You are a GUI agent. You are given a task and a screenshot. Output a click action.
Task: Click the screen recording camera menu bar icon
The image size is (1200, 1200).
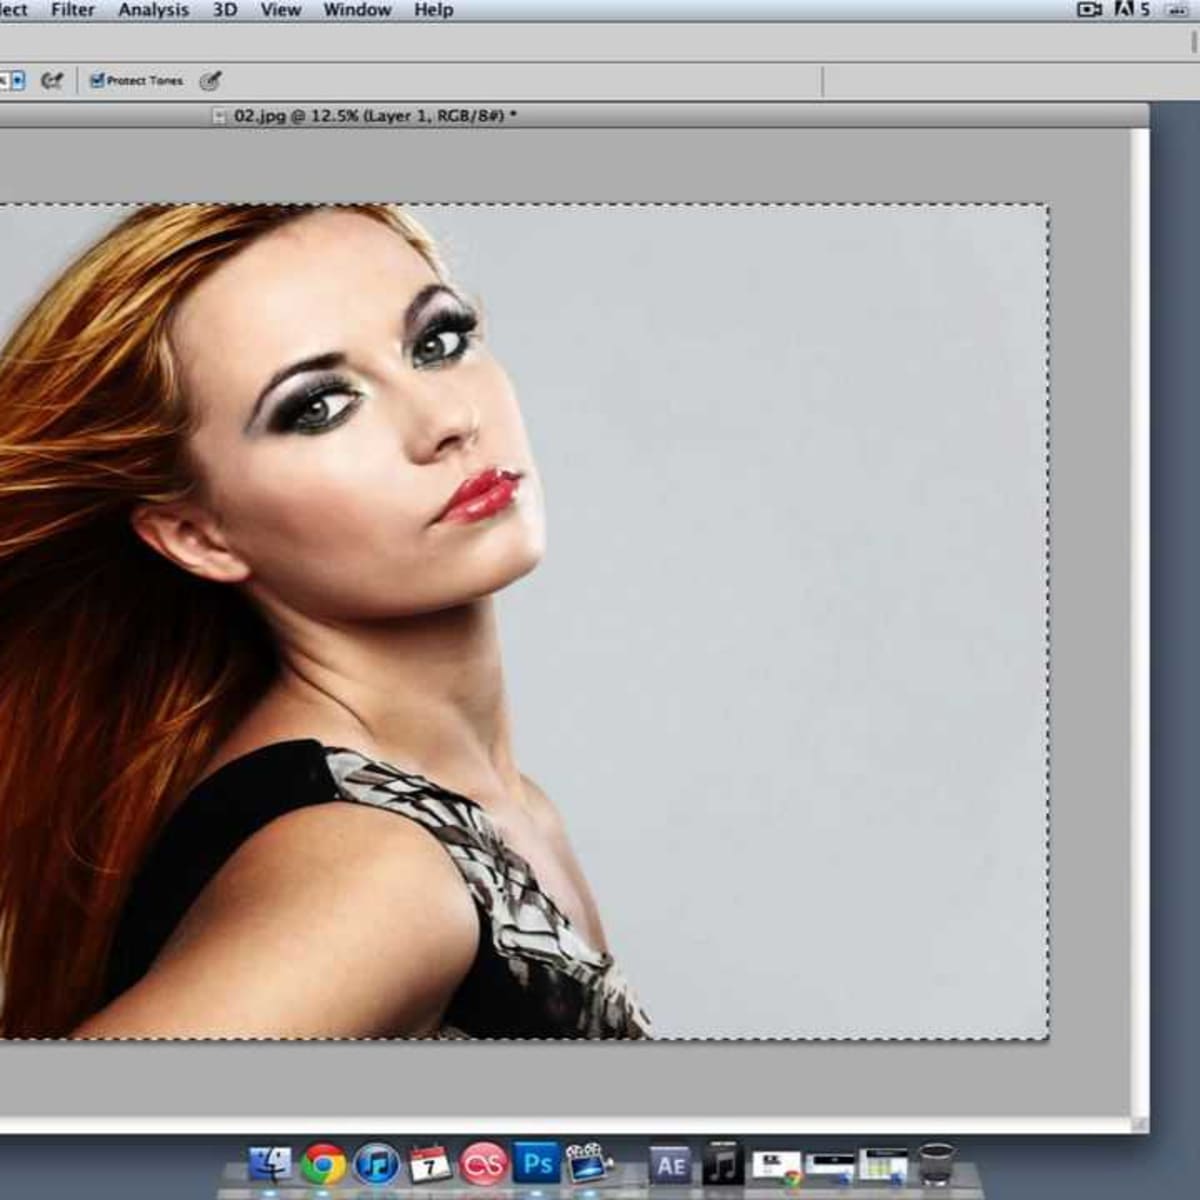[x=1089, y=10]
